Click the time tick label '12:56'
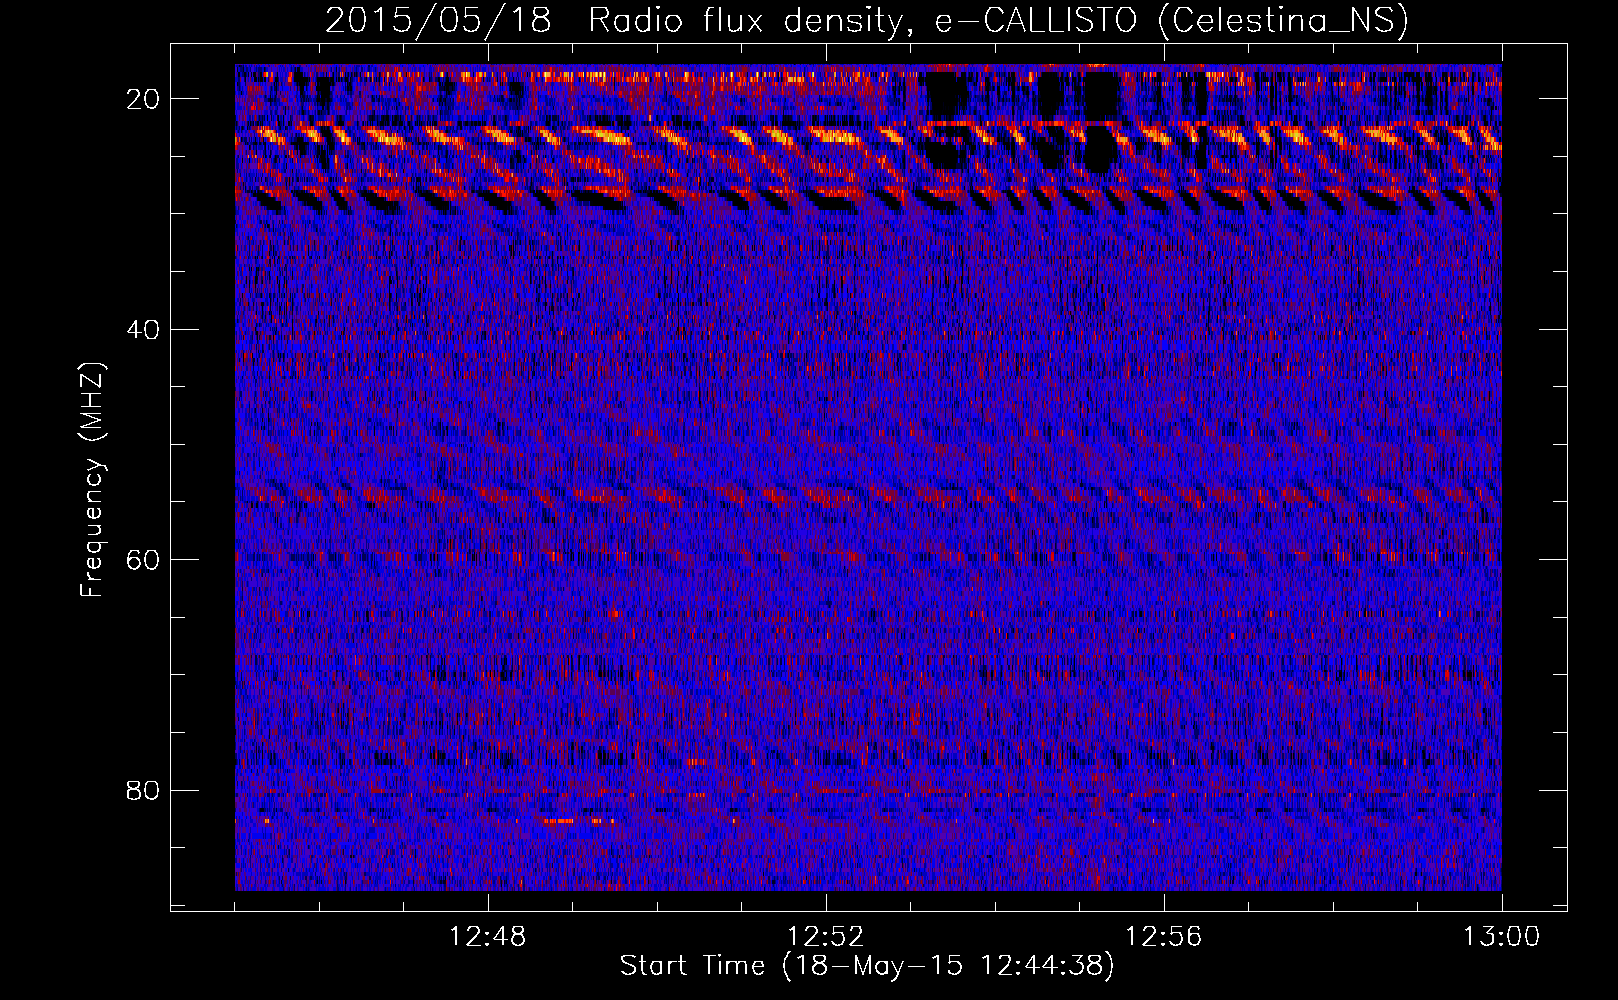This screenshot has height=1000, width=1618. pos(1164,937)
